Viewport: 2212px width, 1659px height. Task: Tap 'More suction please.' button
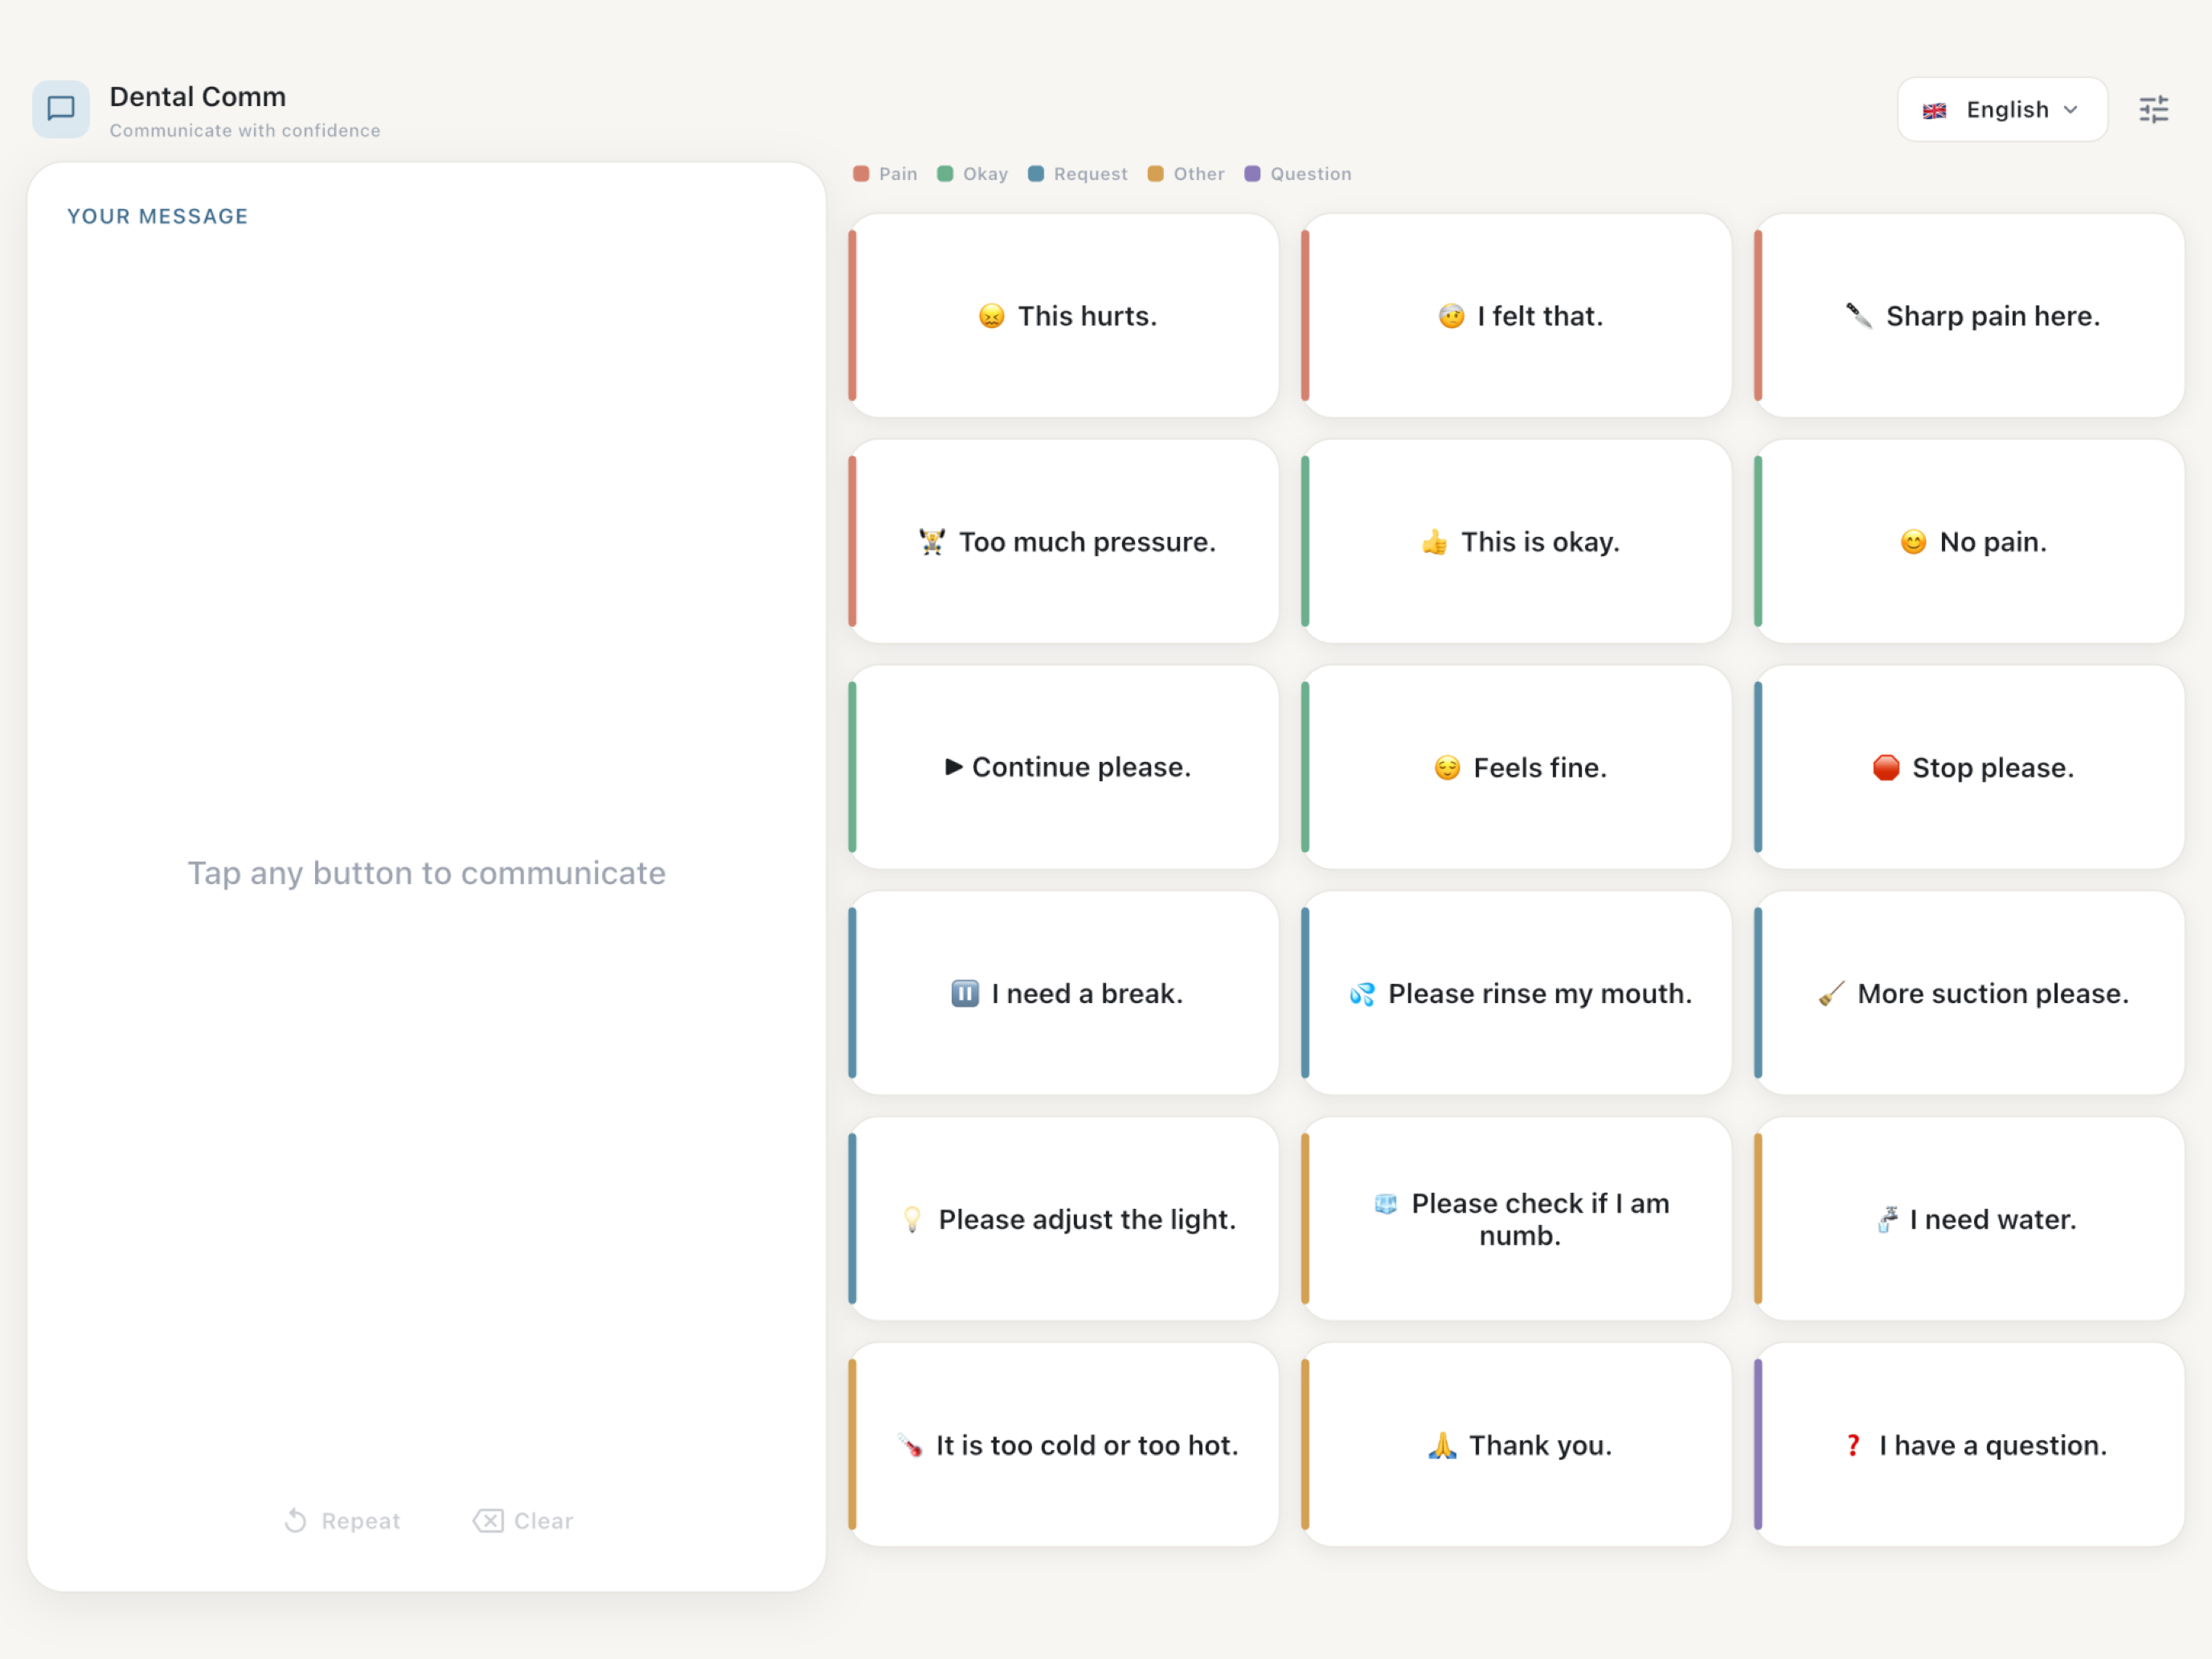(x=1969, y=993)
